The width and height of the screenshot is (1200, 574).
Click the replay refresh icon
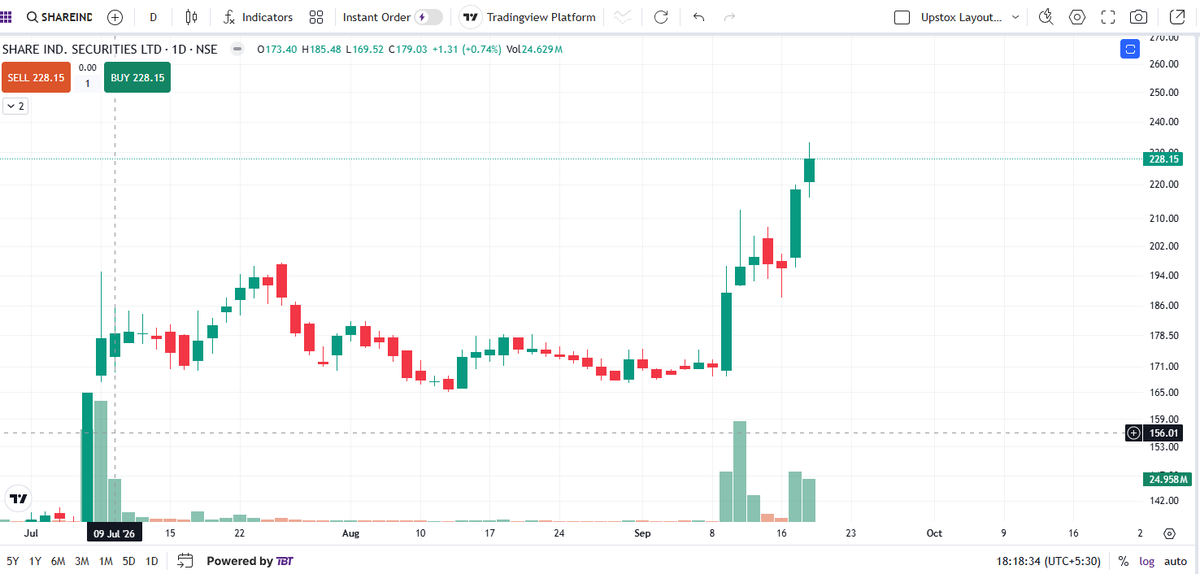(660, 17)
